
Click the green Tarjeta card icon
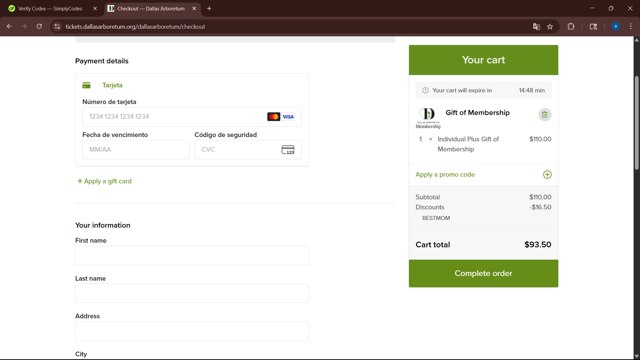[86, 85]
